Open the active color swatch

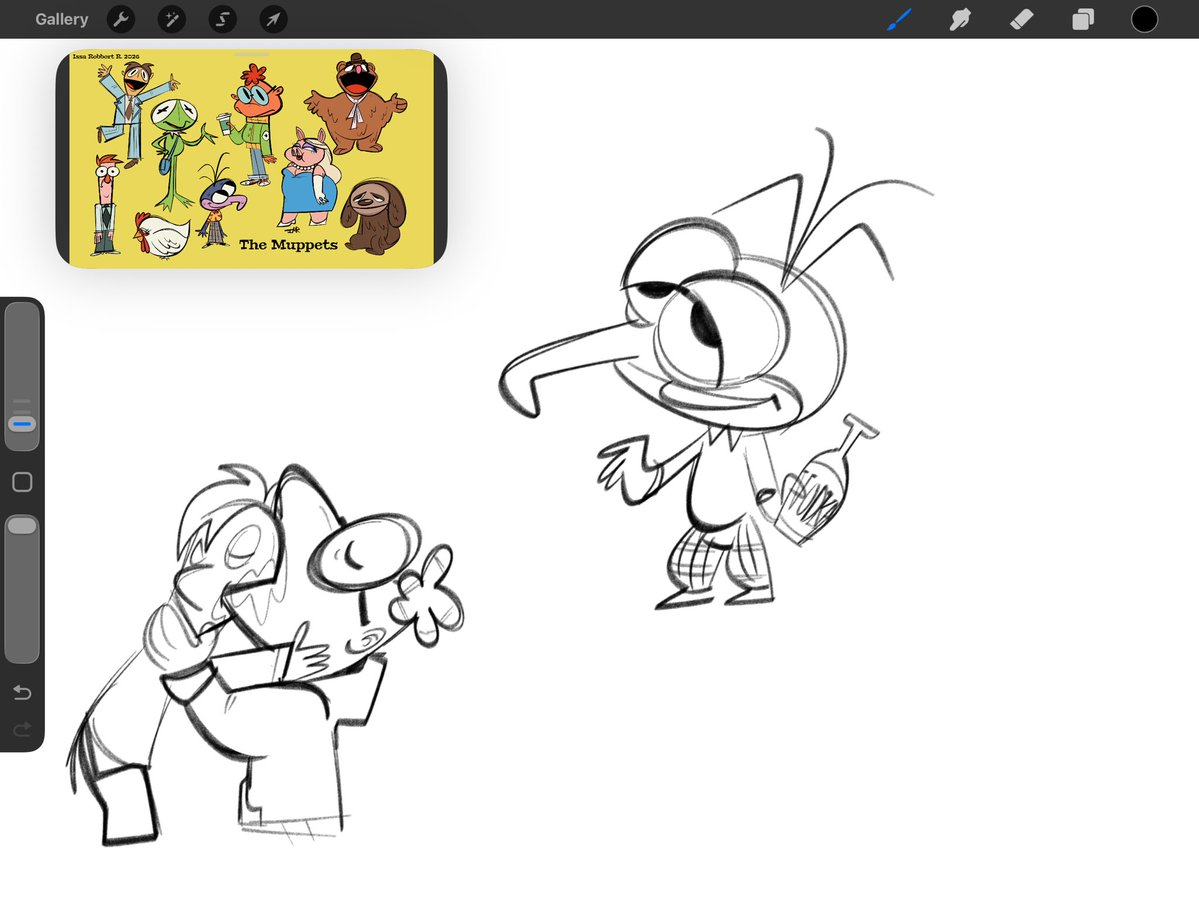pyautogui.click(x=1144, y=19)
